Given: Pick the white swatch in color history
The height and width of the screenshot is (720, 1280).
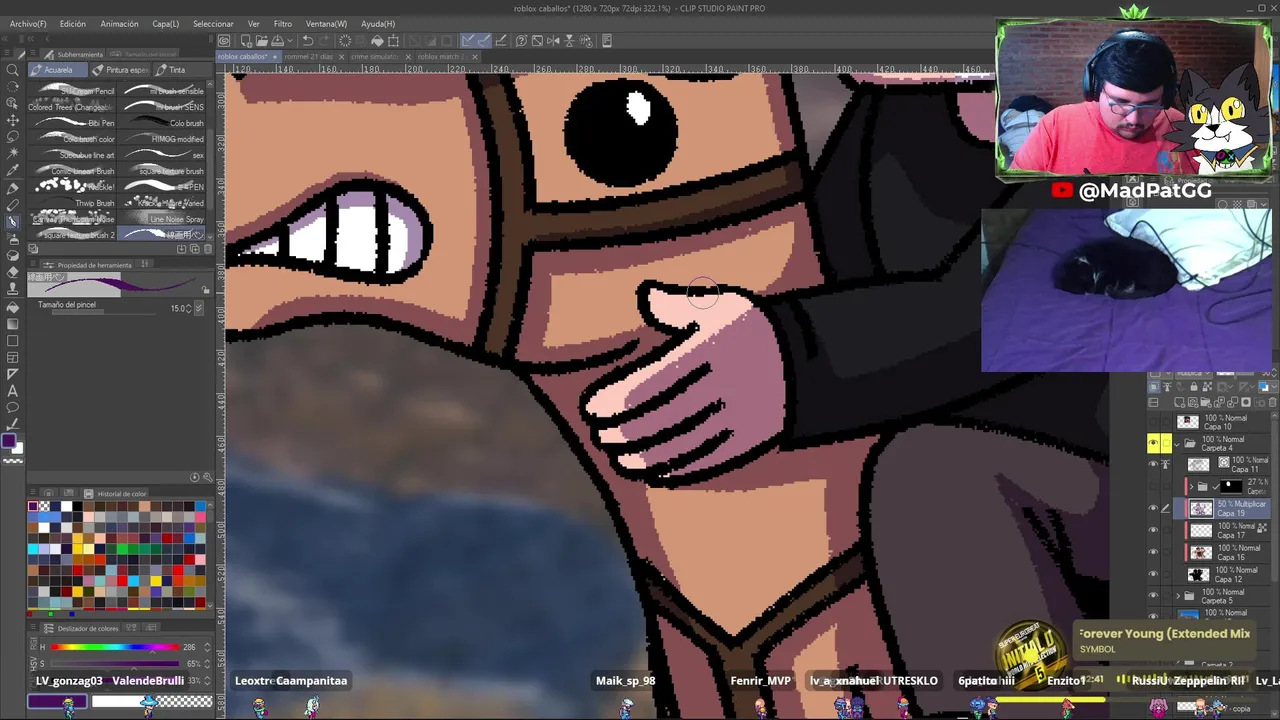Looking at the screenshot, I should point(66,507).
